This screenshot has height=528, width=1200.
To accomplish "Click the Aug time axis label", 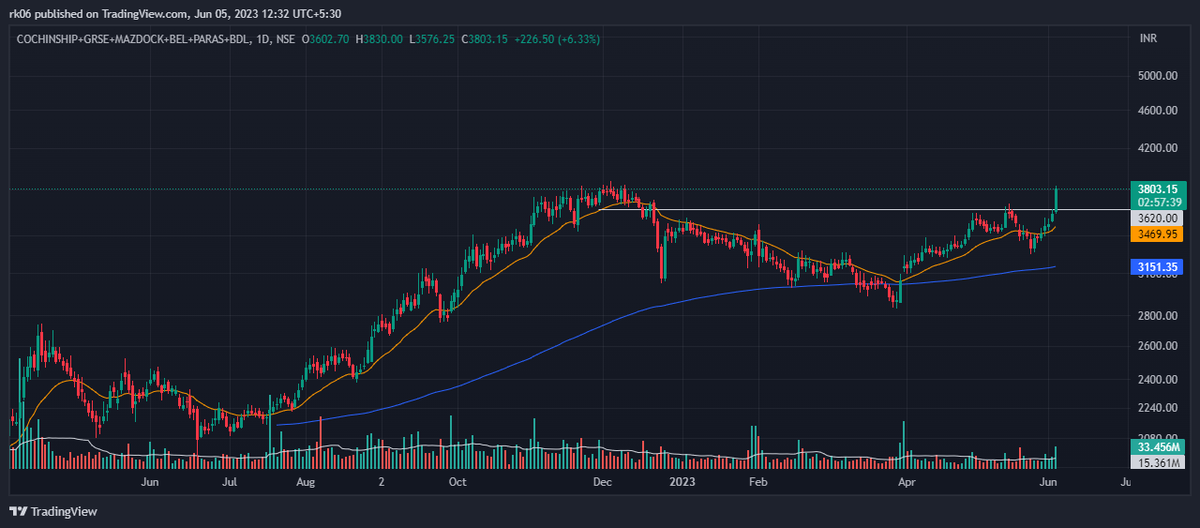I will click(x=306, y=482).
